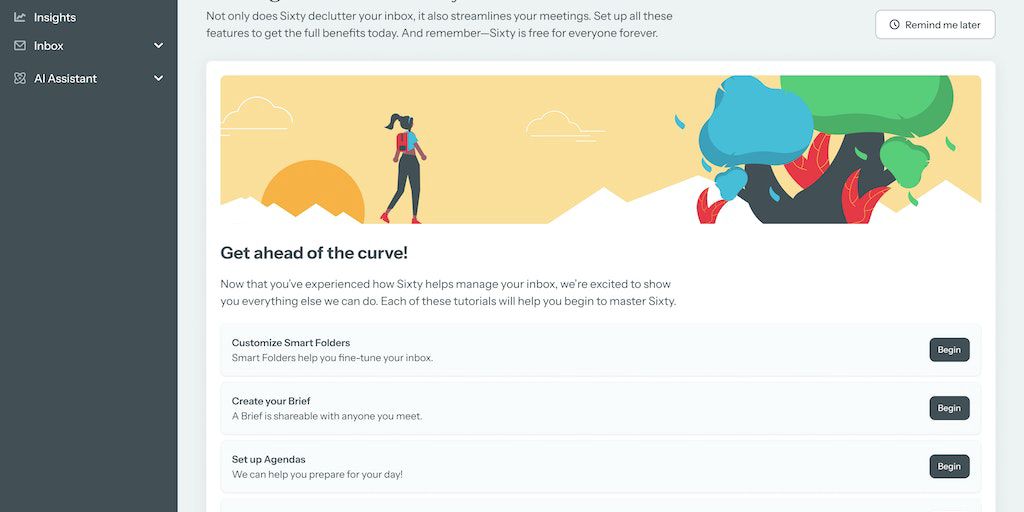Screen dimensions: 1024x512
Task: Open Insights in the sidebar
Action: 89,17
